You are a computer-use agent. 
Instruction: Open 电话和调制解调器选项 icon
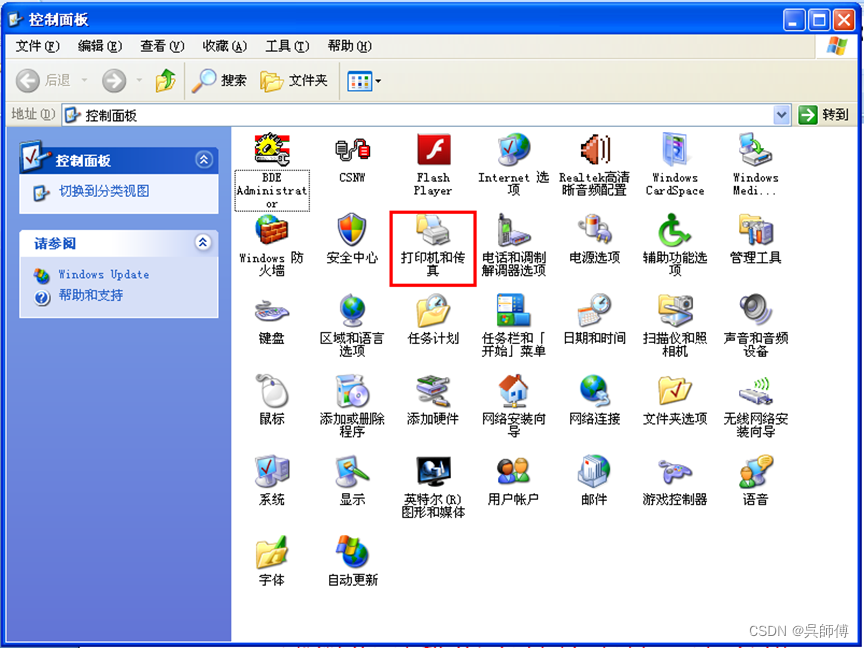coord(514,231)
